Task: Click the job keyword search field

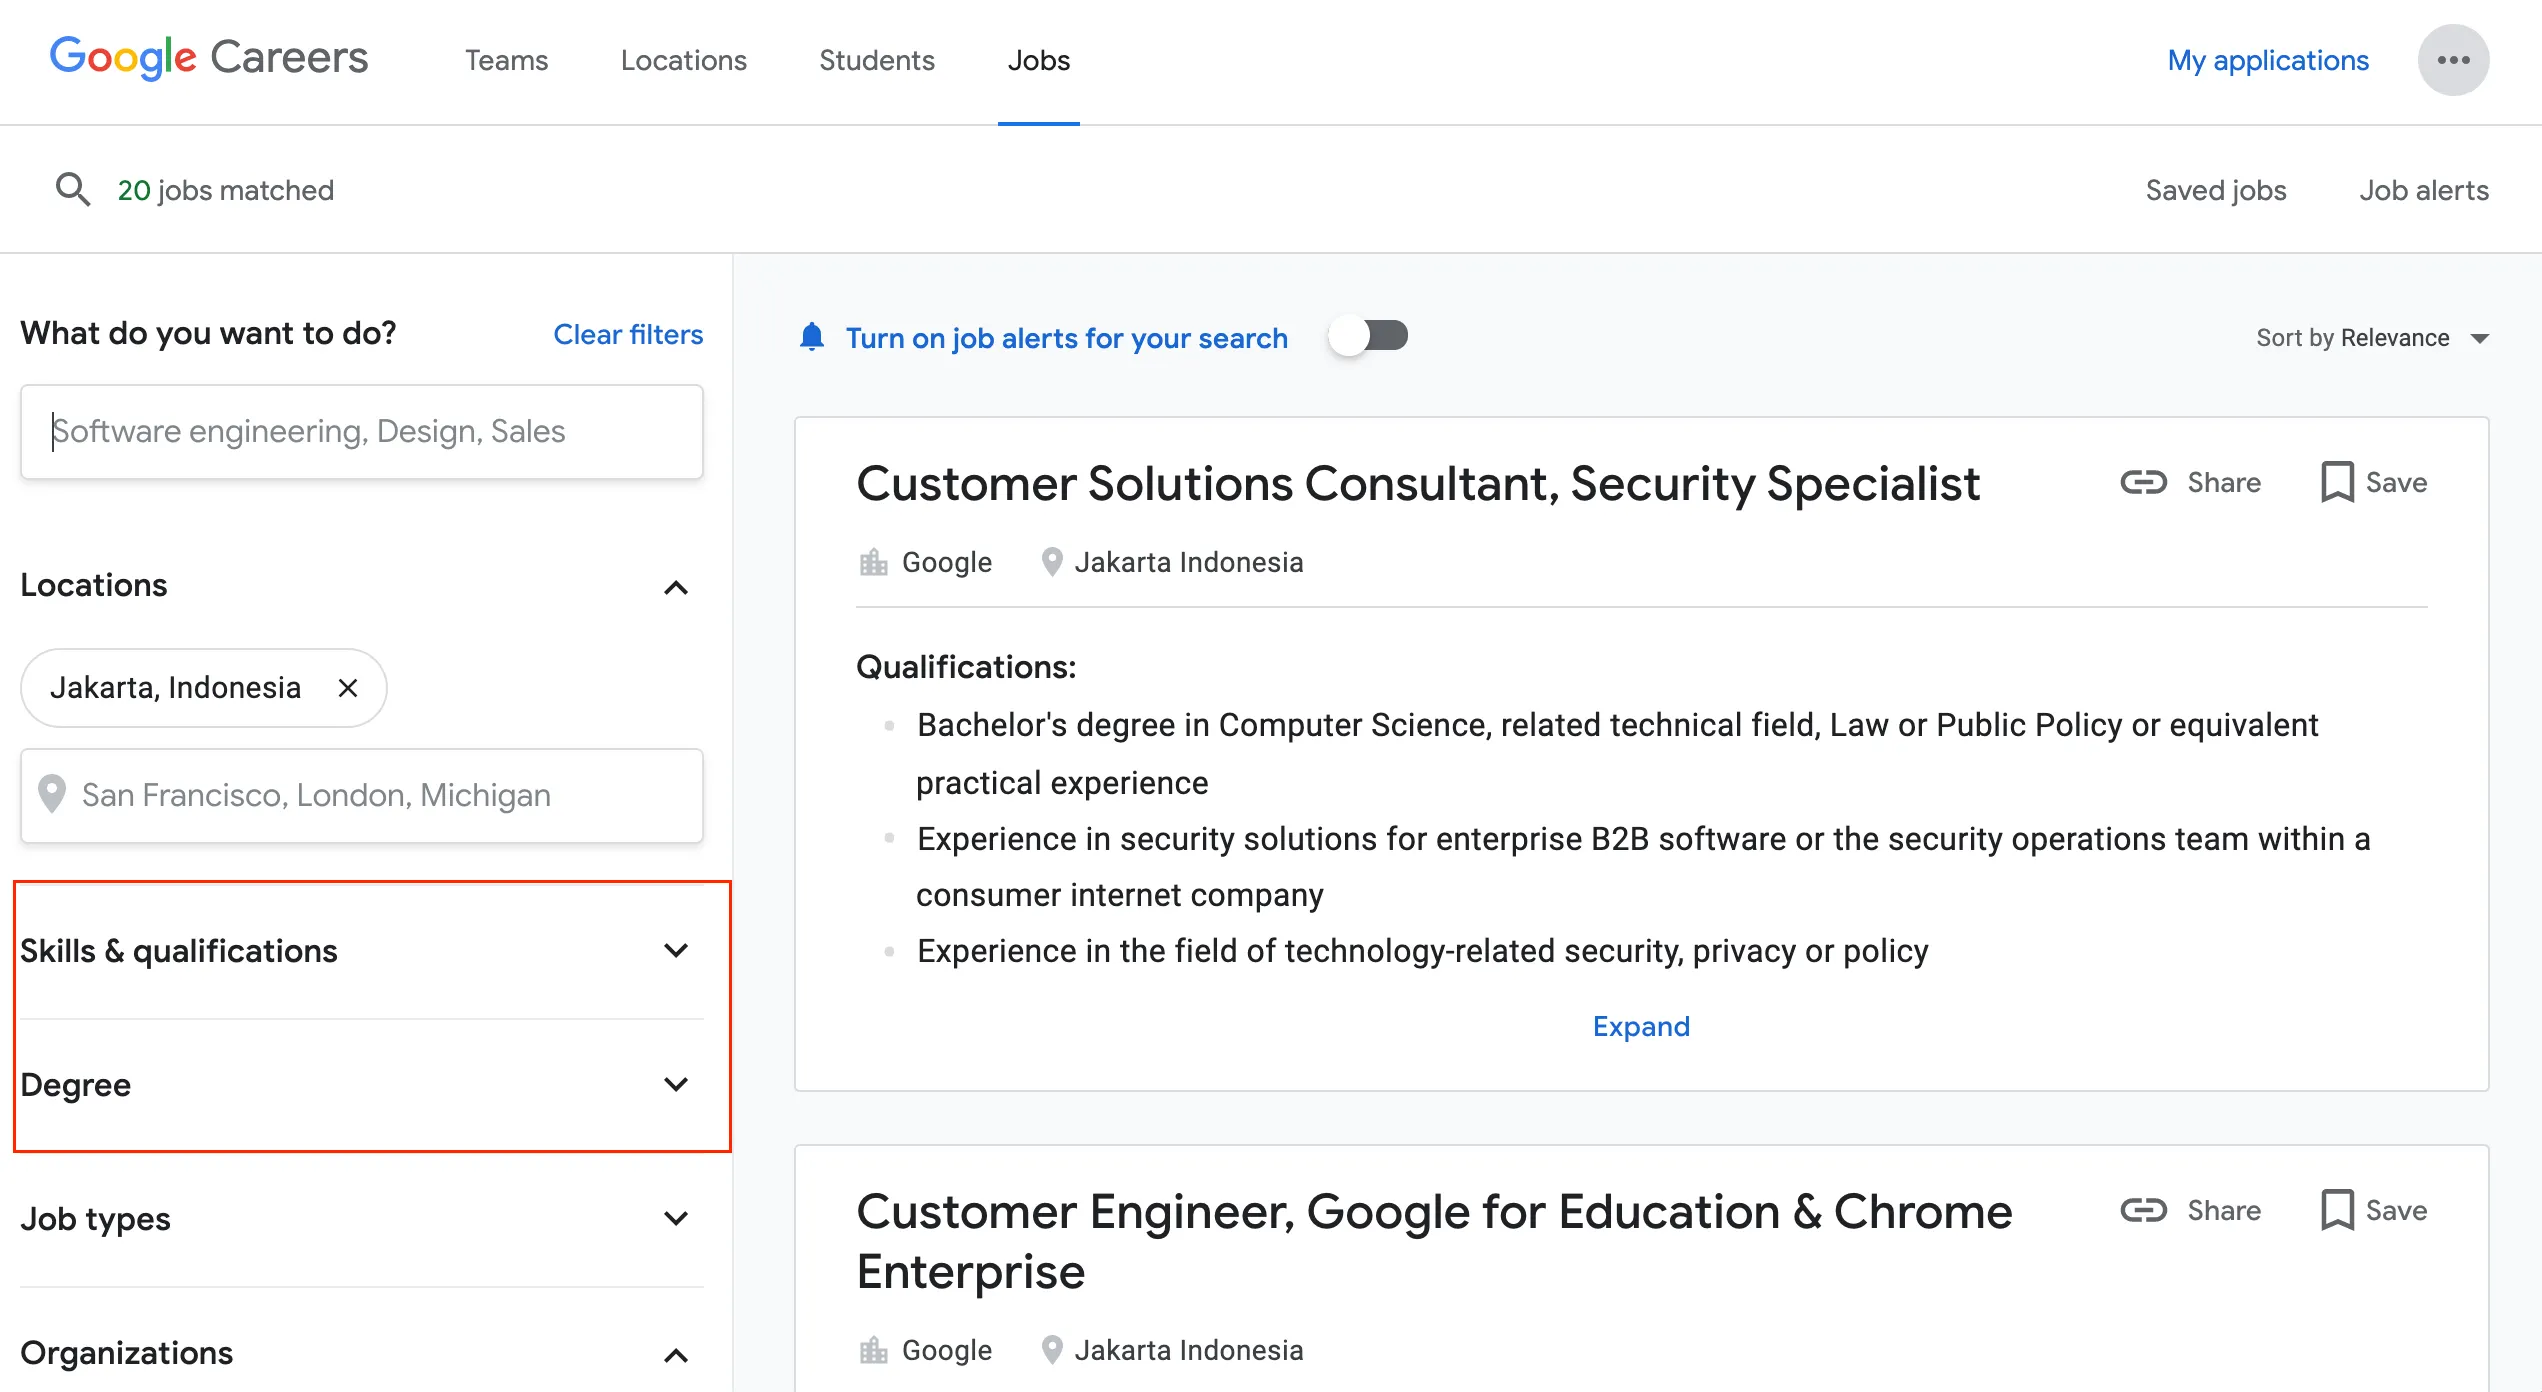Action: click(x=362, y=432)
